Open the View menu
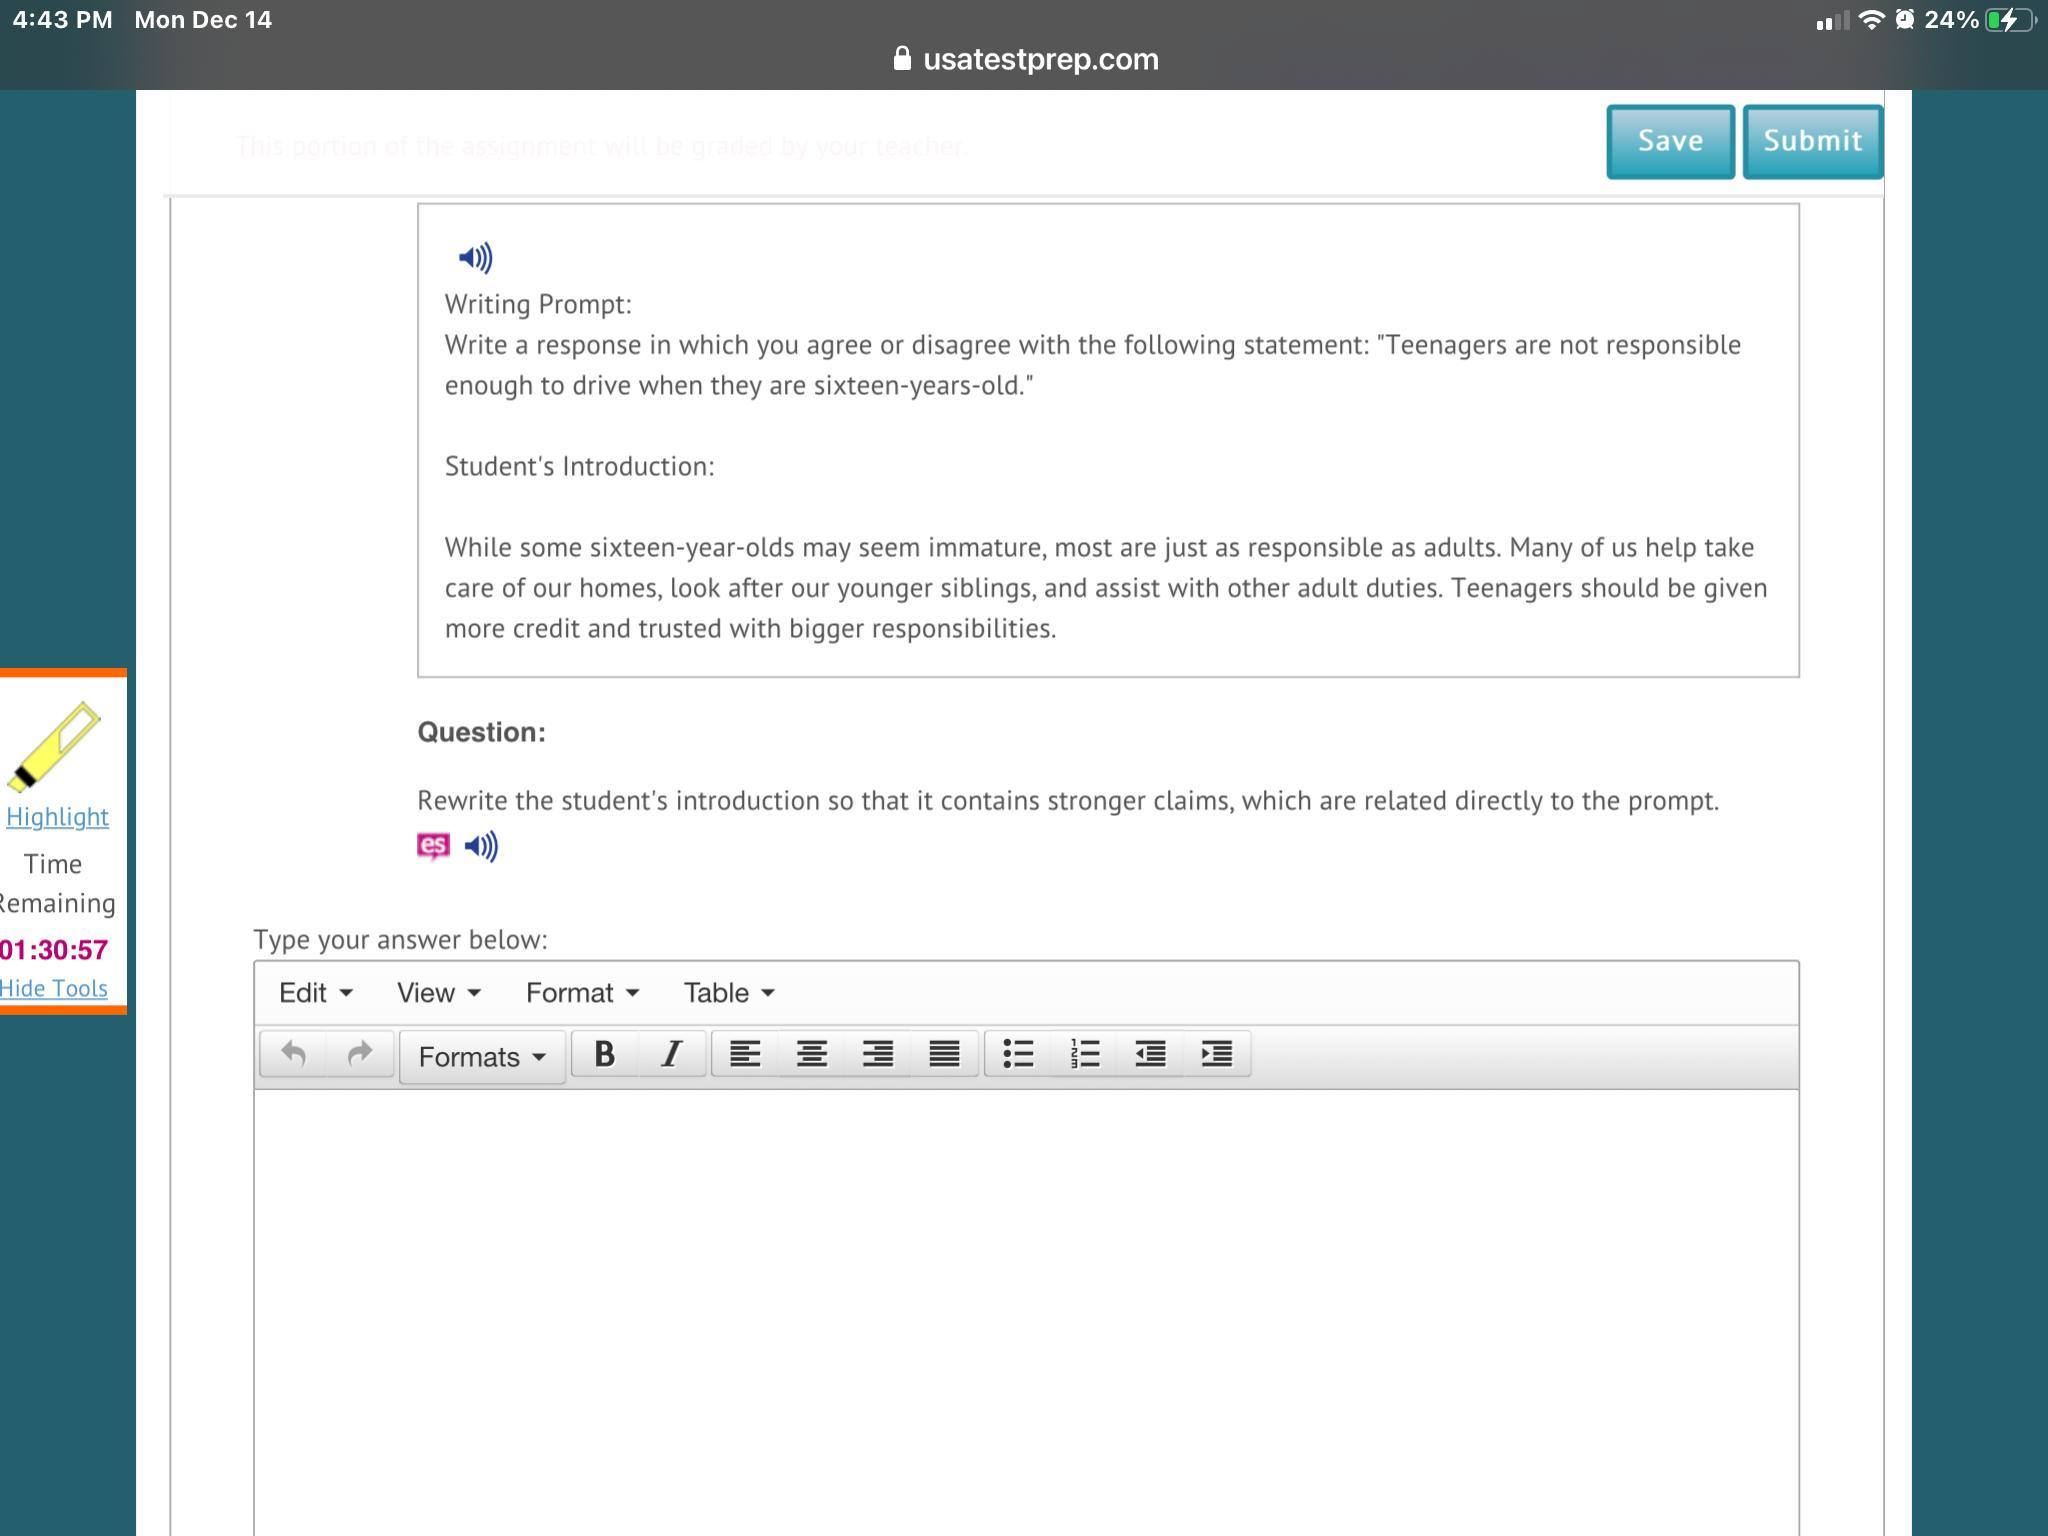 pyautogui.click(x=438, y=993)
